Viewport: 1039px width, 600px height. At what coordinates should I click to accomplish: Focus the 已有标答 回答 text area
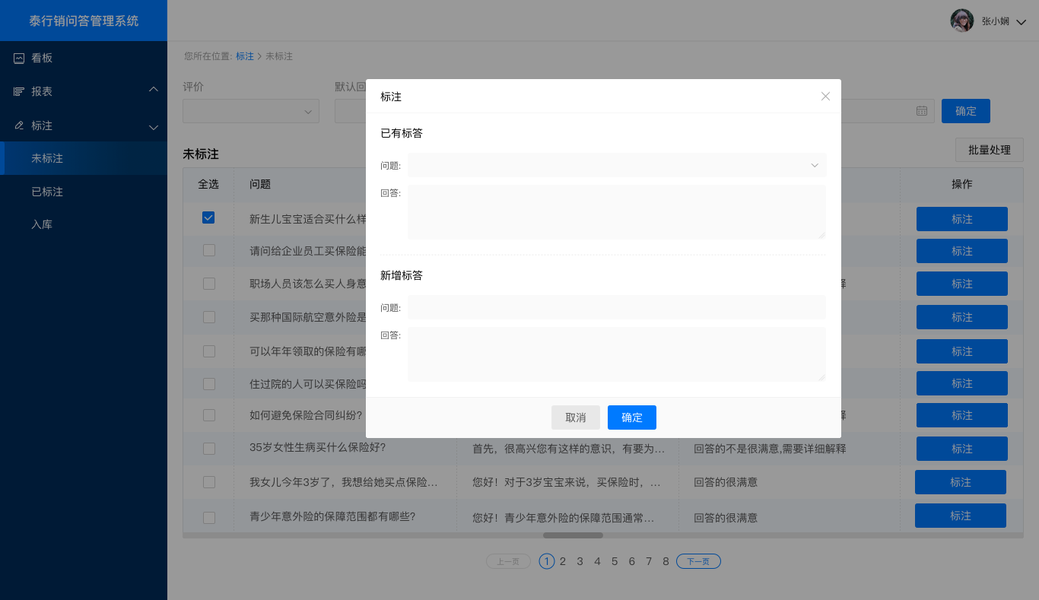(617, 212)
